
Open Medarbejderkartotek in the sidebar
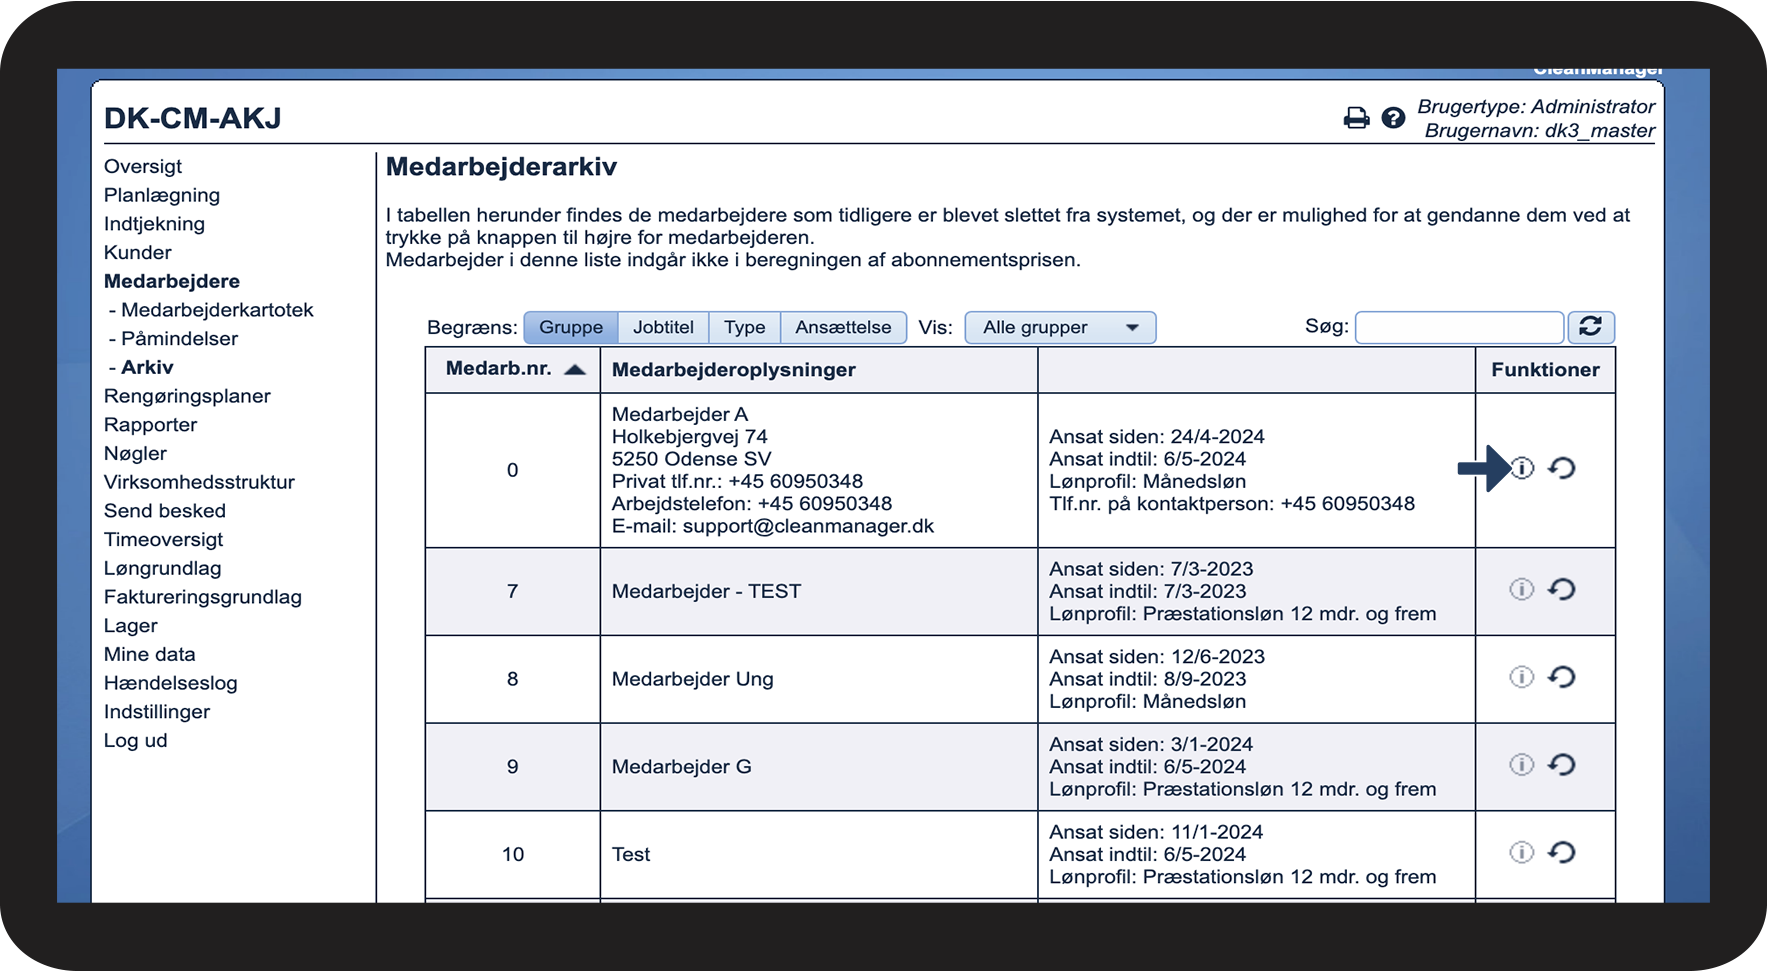[x=217, y=310]
